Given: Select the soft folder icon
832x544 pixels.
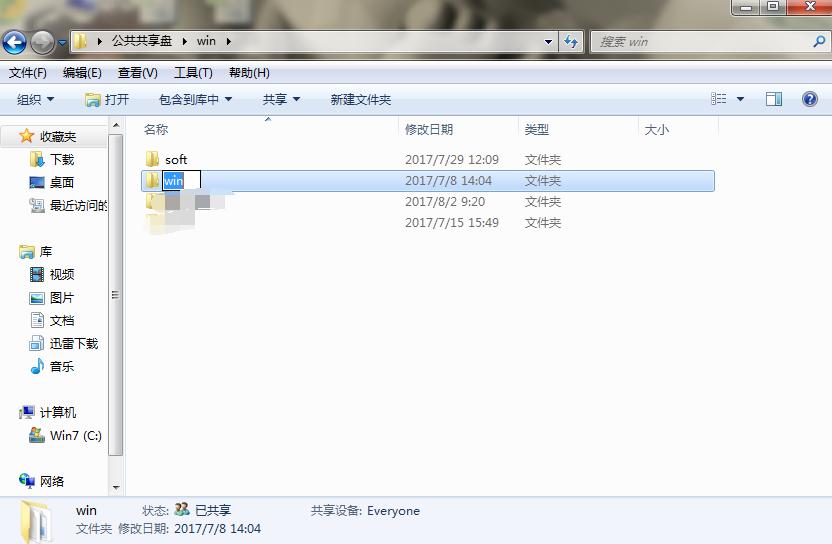Looking at the screenshot, I should (x=152, y=159).
